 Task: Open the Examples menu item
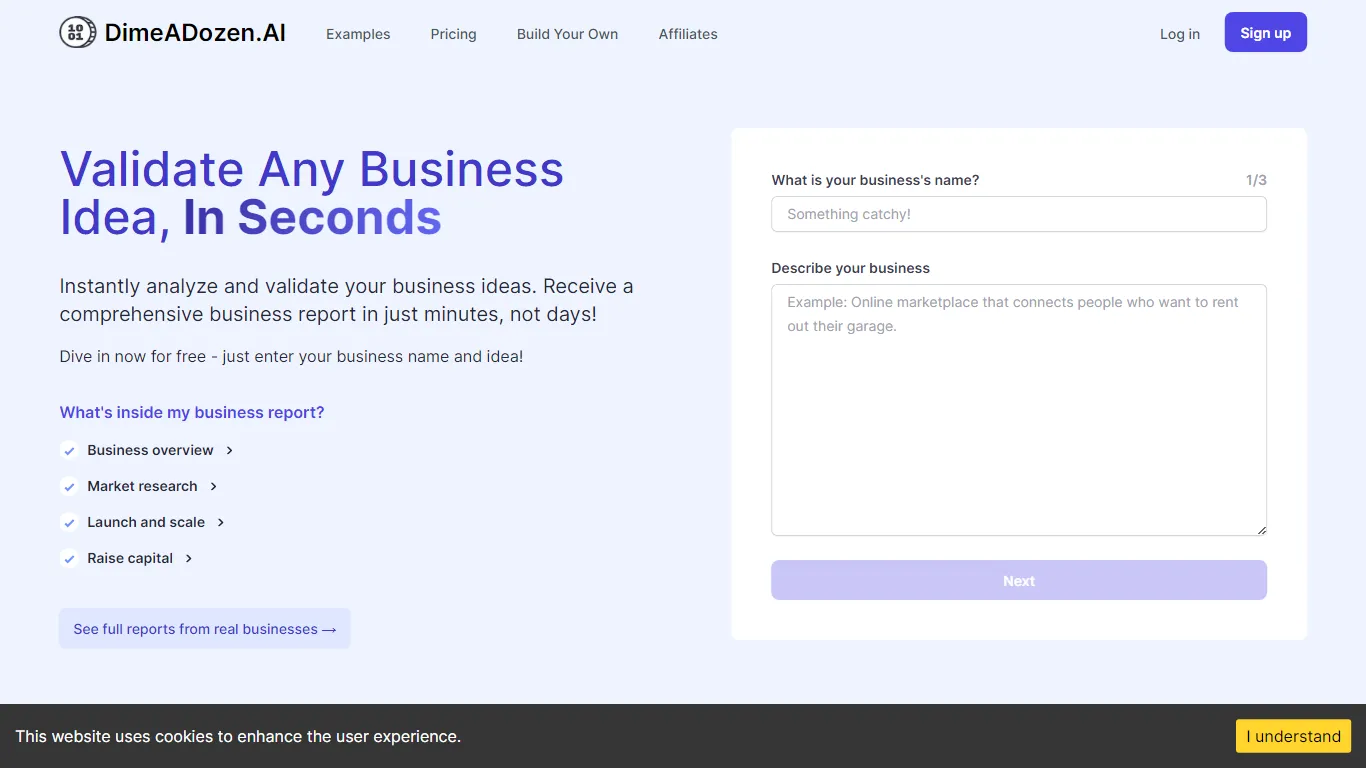pos(358,34)
